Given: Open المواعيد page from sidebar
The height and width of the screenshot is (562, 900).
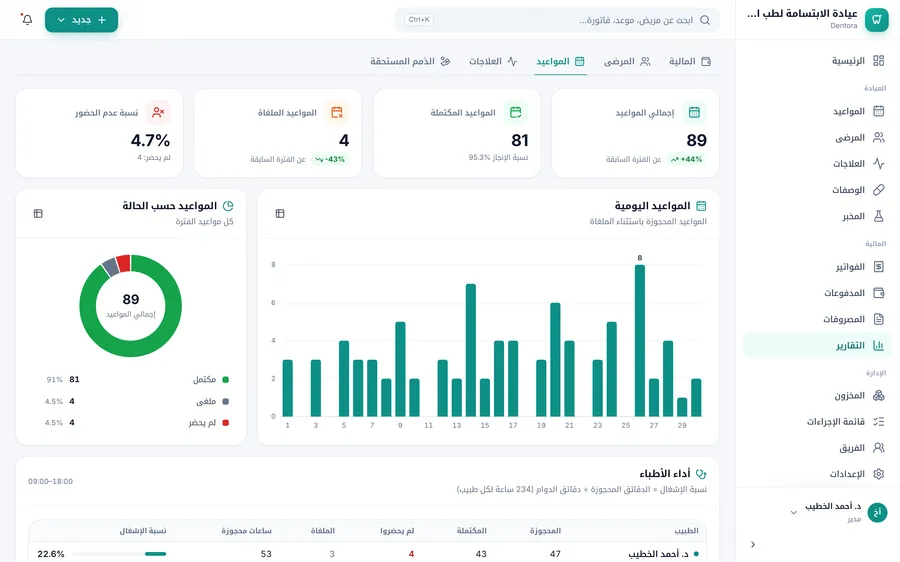Looking at the screenshot, I should (817, 111).
